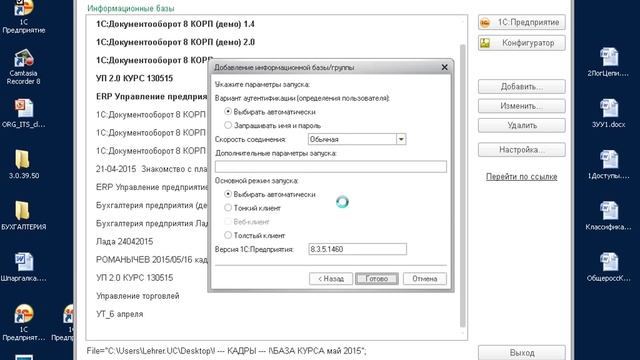
Task: Select Управление торговлей database entry
Action: click(138, 296)
